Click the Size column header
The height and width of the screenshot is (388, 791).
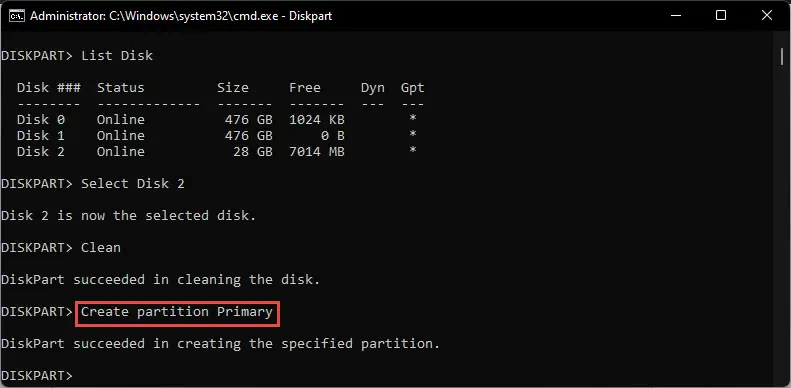(233, 88)
